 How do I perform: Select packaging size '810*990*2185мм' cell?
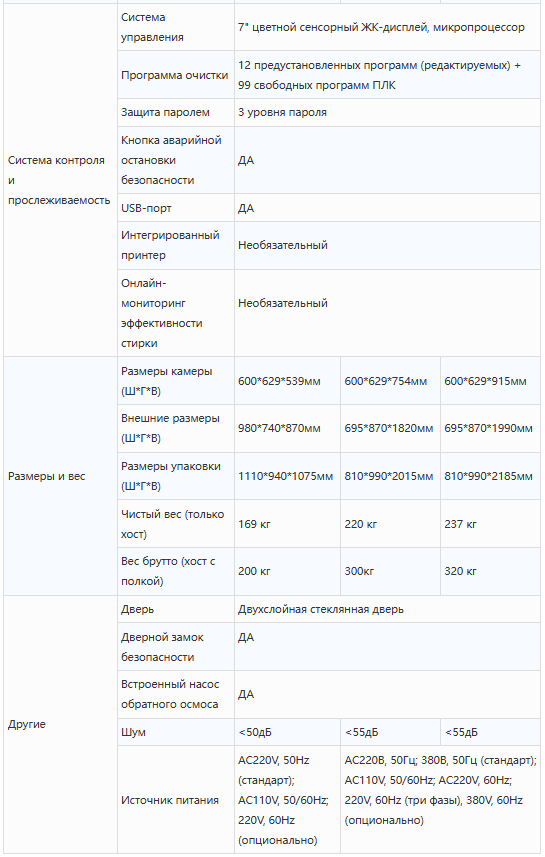pyautogui.click(x=490, y=476)
